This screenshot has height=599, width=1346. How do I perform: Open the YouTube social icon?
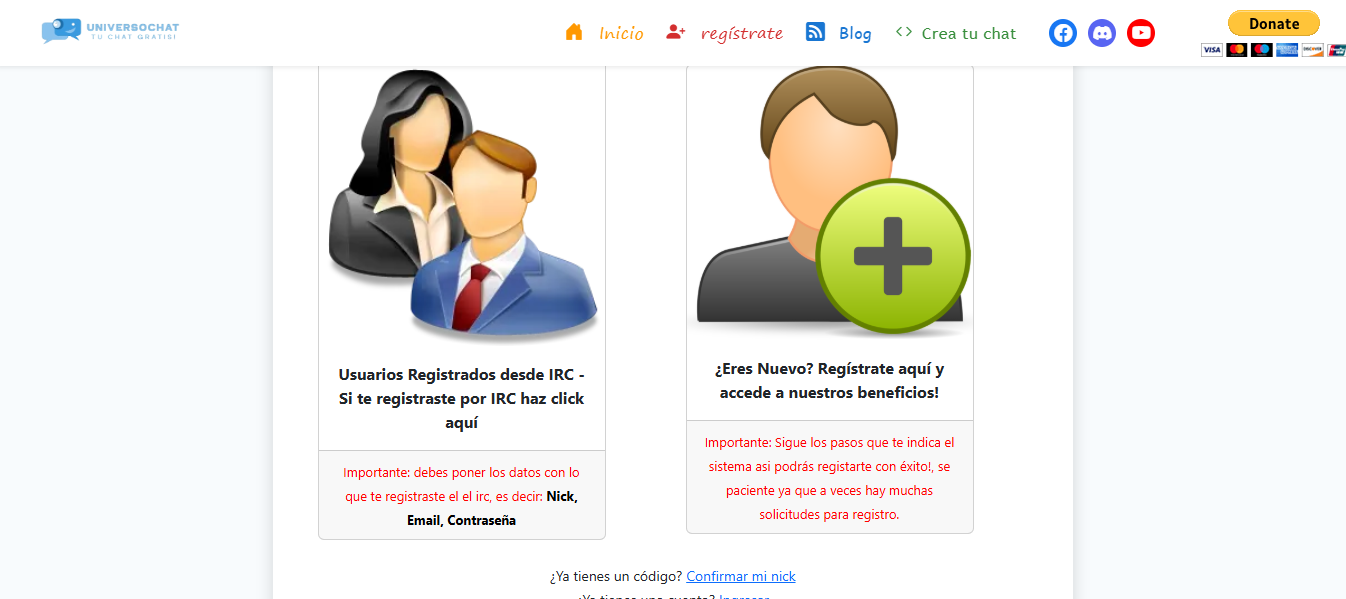(1141, 33)
